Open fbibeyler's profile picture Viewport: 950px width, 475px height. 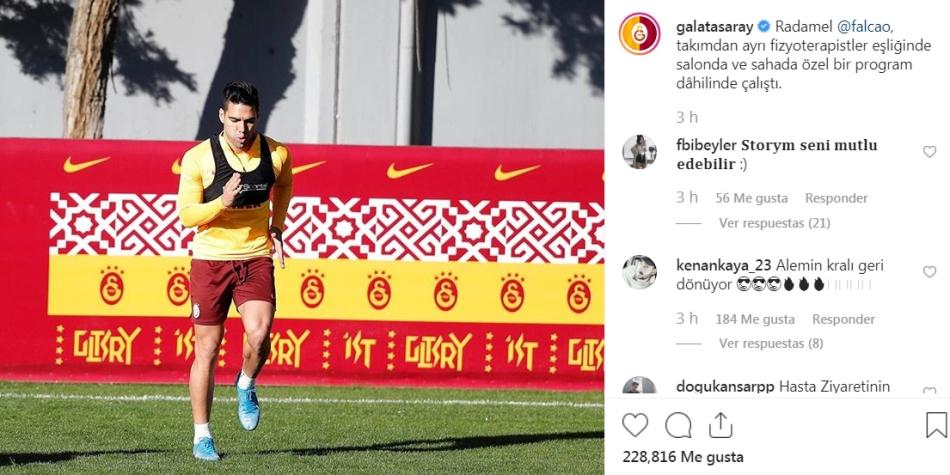point(639,152)
